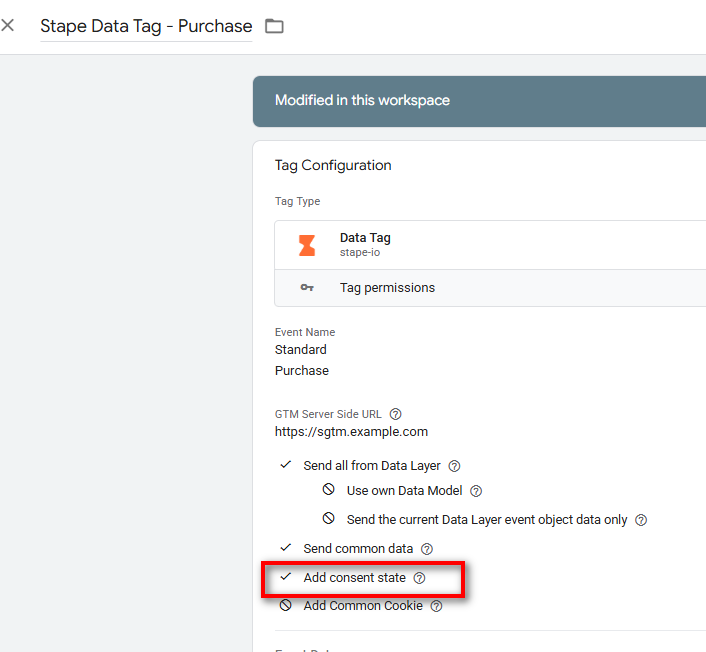
Task: Click the Tag Configuration heading
Action: [333, 165]
